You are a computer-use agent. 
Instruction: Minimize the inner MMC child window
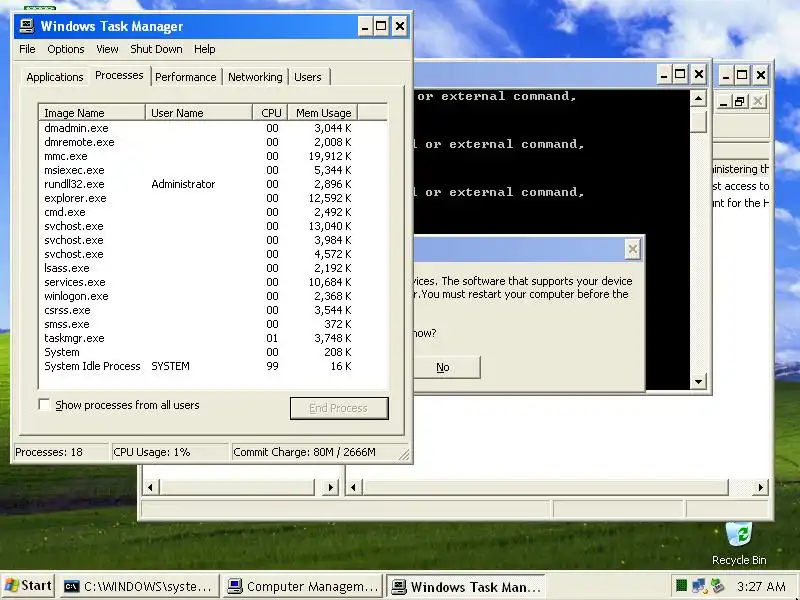723,102
